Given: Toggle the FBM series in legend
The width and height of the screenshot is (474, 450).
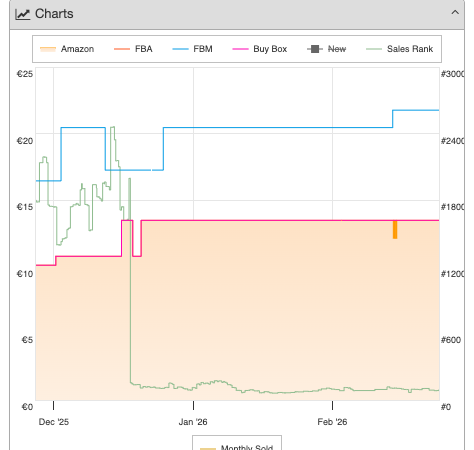Looking at the screenshot, I should pos(192,49).
